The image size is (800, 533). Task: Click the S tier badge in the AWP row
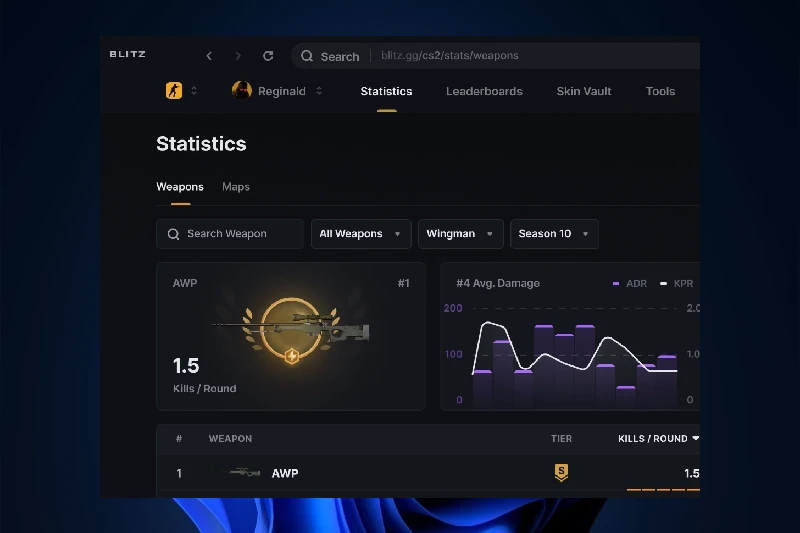[561, 473]
